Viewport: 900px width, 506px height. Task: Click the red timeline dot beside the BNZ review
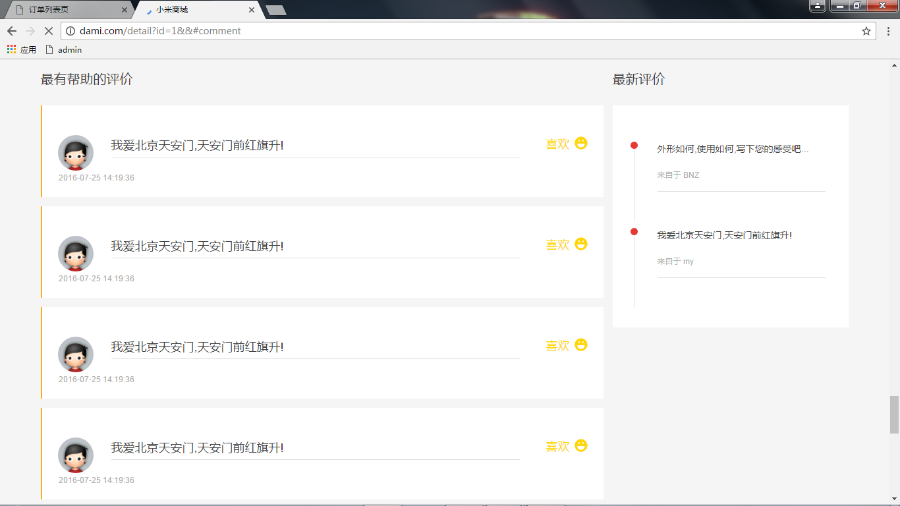[x=634, y=146]
